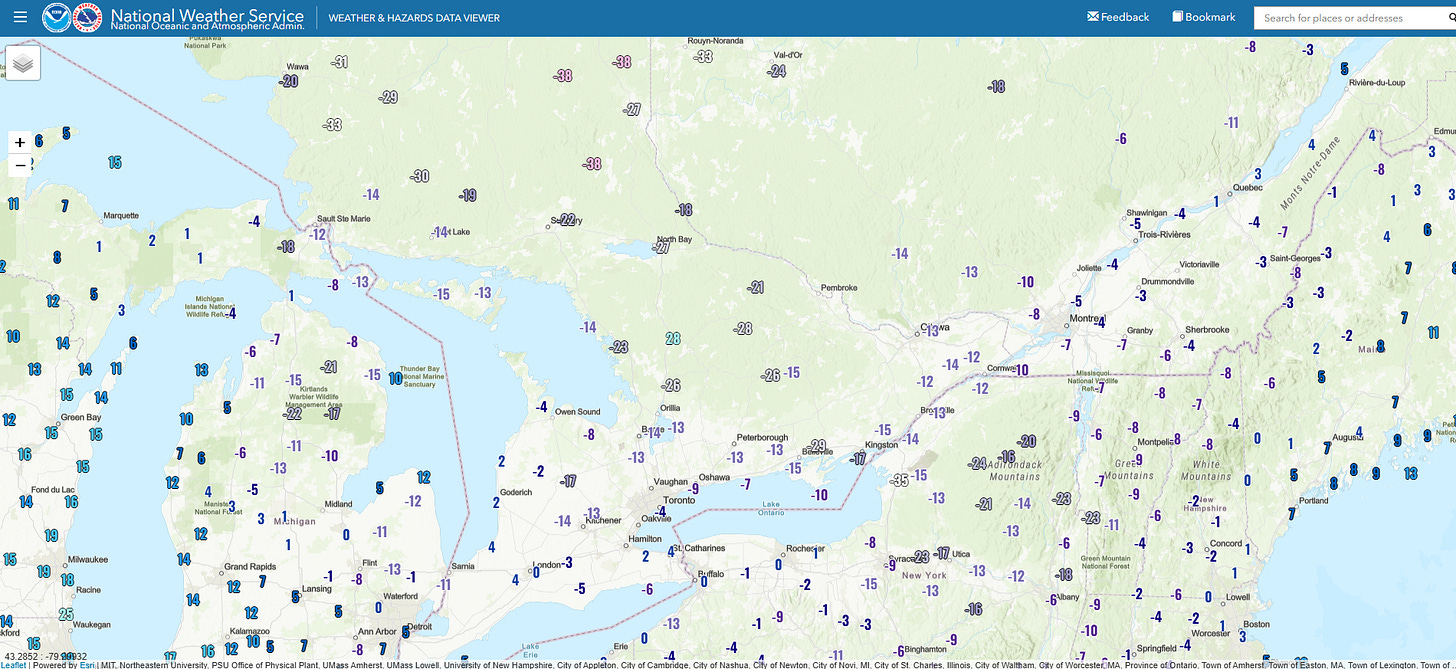Click the Sherbrooke city label
The image size is (1456, 669).
(1207, 329)
